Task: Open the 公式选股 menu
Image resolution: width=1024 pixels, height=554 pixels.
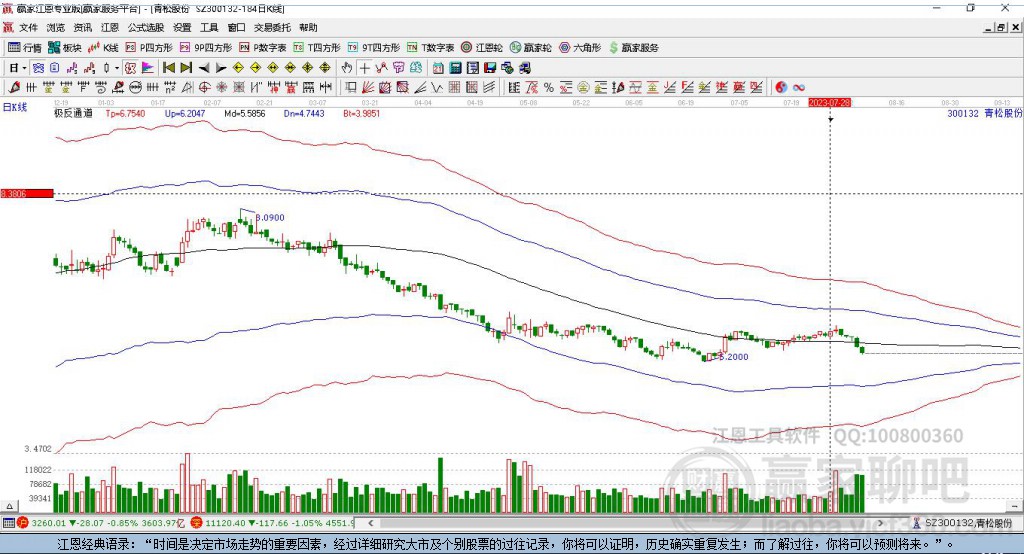Action: [146, 27]
